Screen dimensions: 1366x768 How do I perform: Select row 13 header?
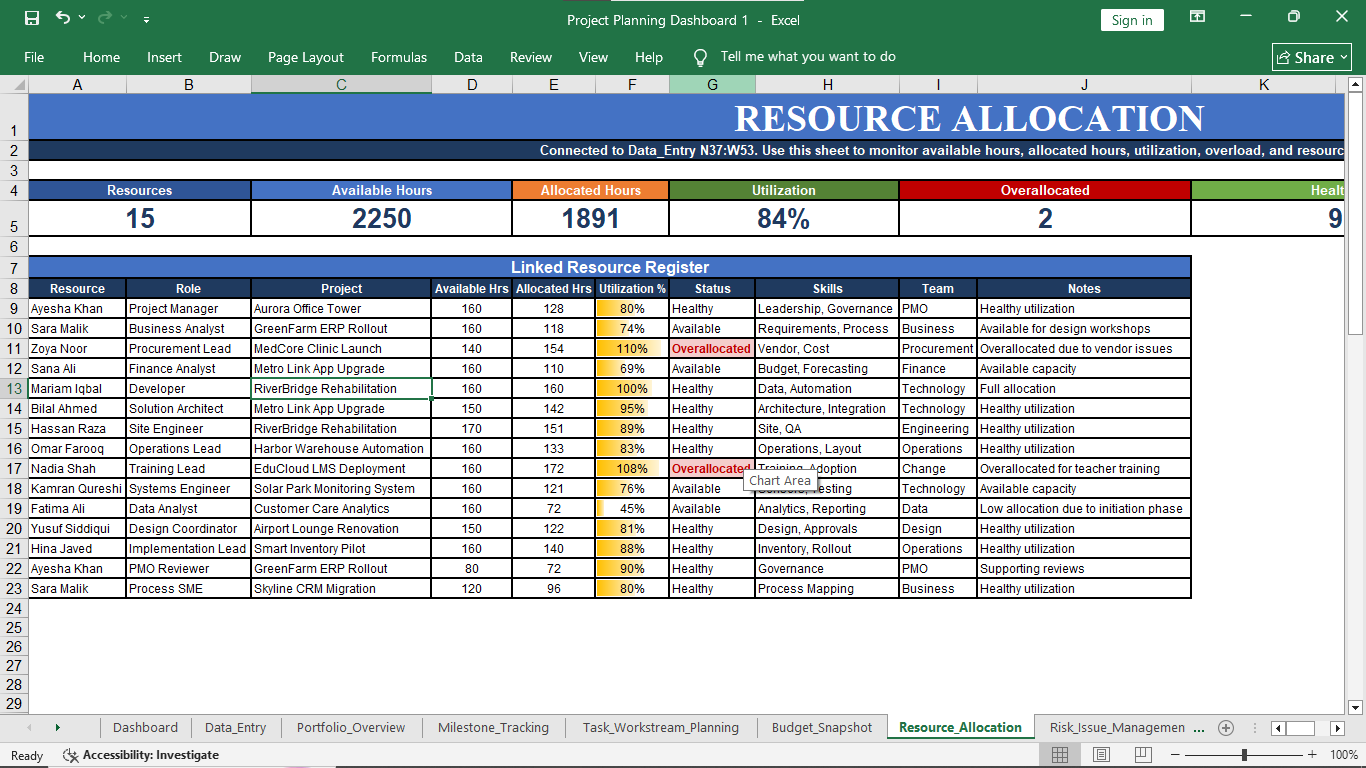point(14,389)
